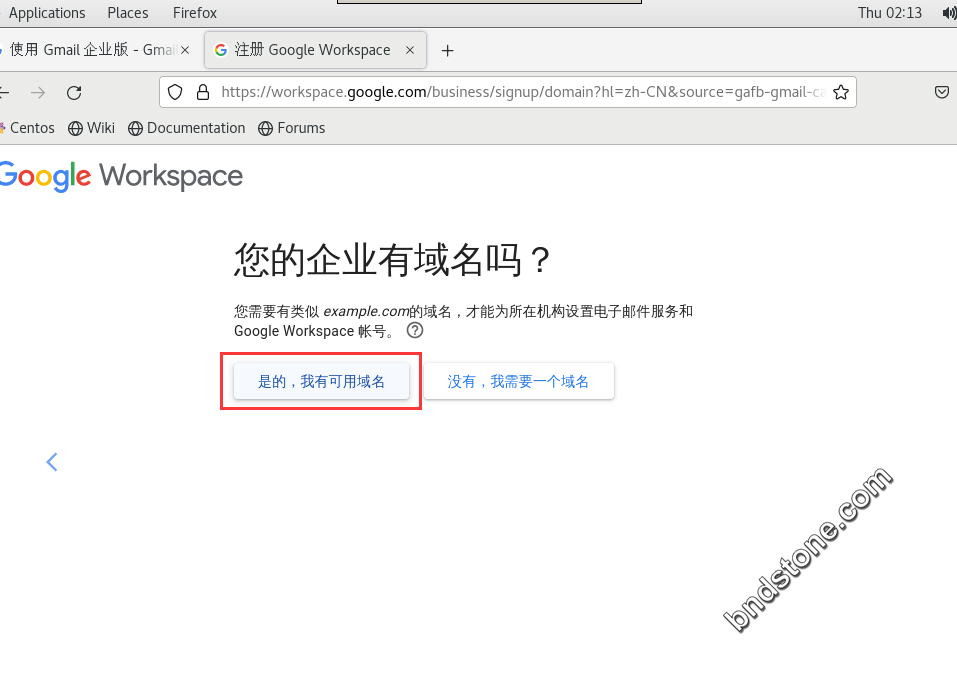Open the tracking protection shield icon
Screen dimensions: 957x689
[x=175, y=92]
